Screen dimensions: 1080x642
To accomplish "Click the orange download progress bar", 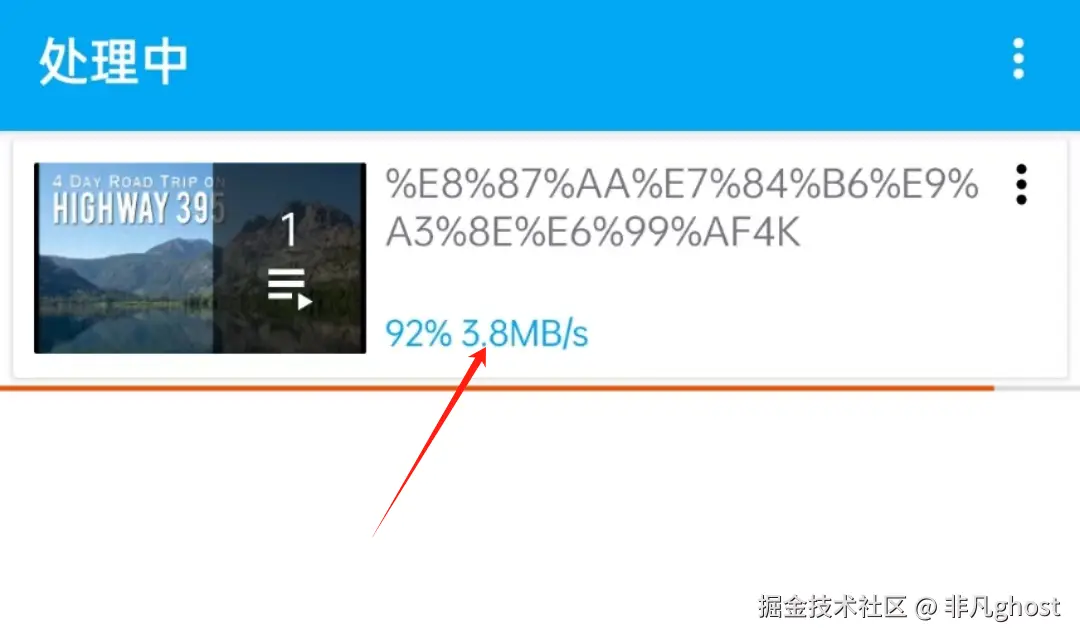I will pos(497,389).
